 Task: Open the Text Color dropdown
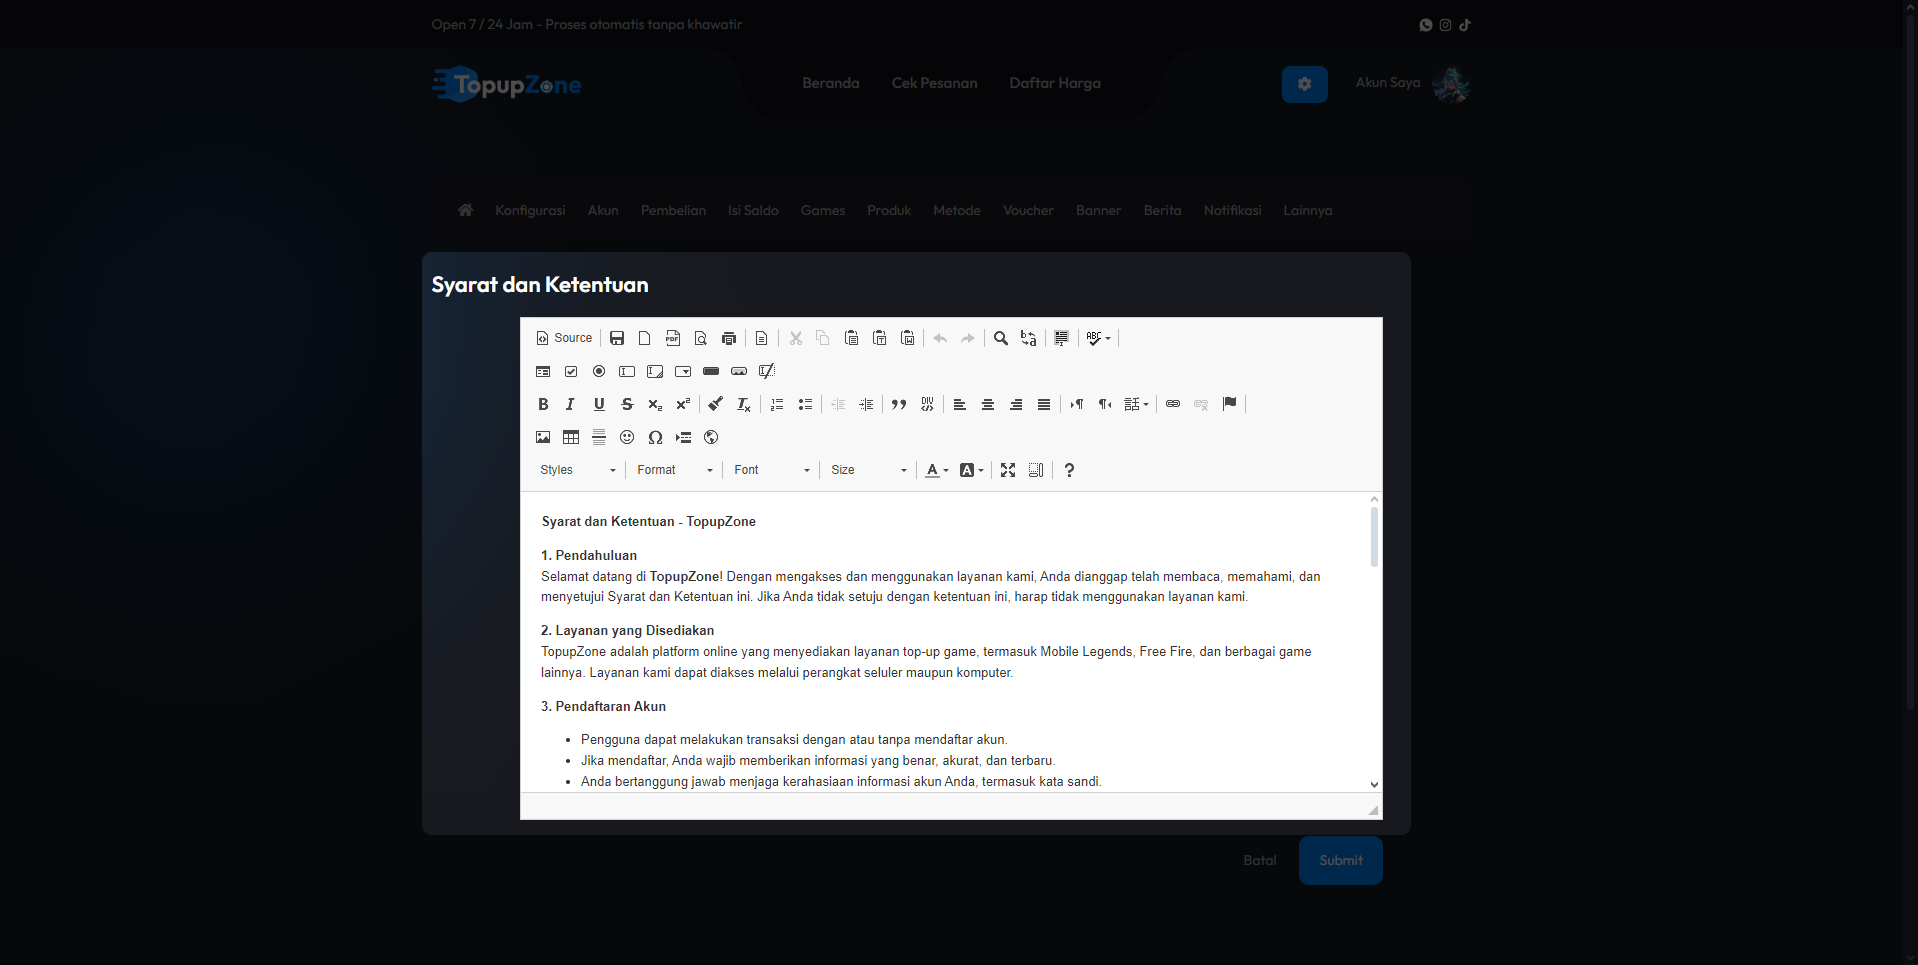pos(937,470)
